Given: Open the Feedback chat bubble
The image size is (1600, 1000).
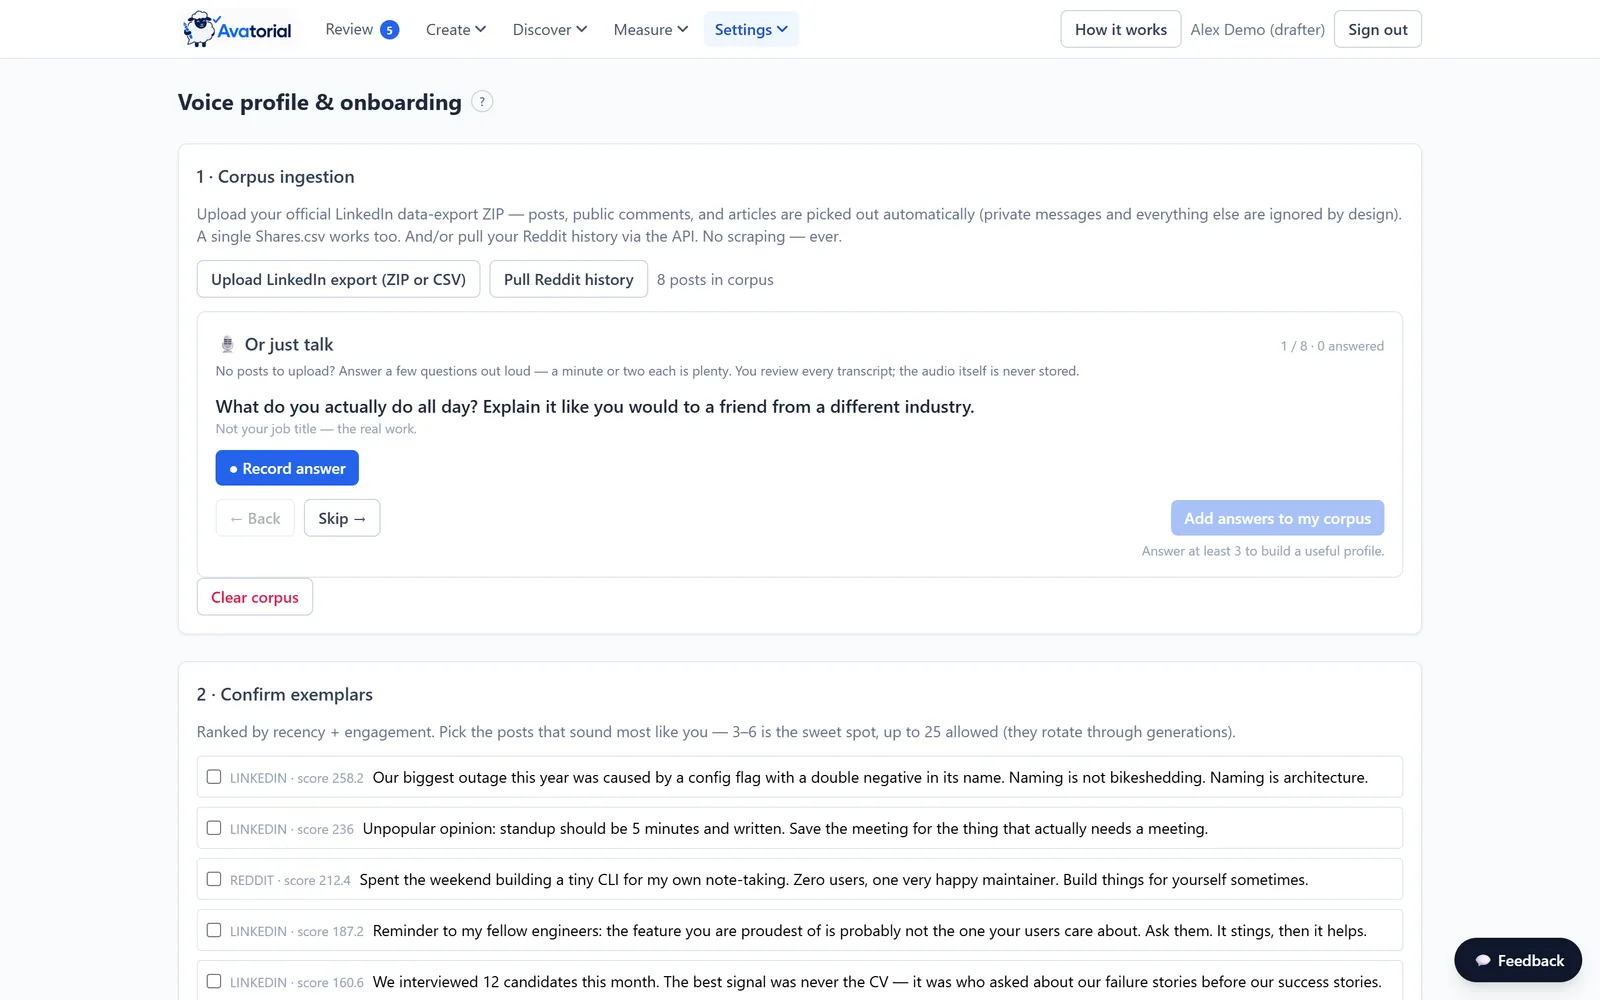Looking at the screenshot, I should pos(1518,960).
